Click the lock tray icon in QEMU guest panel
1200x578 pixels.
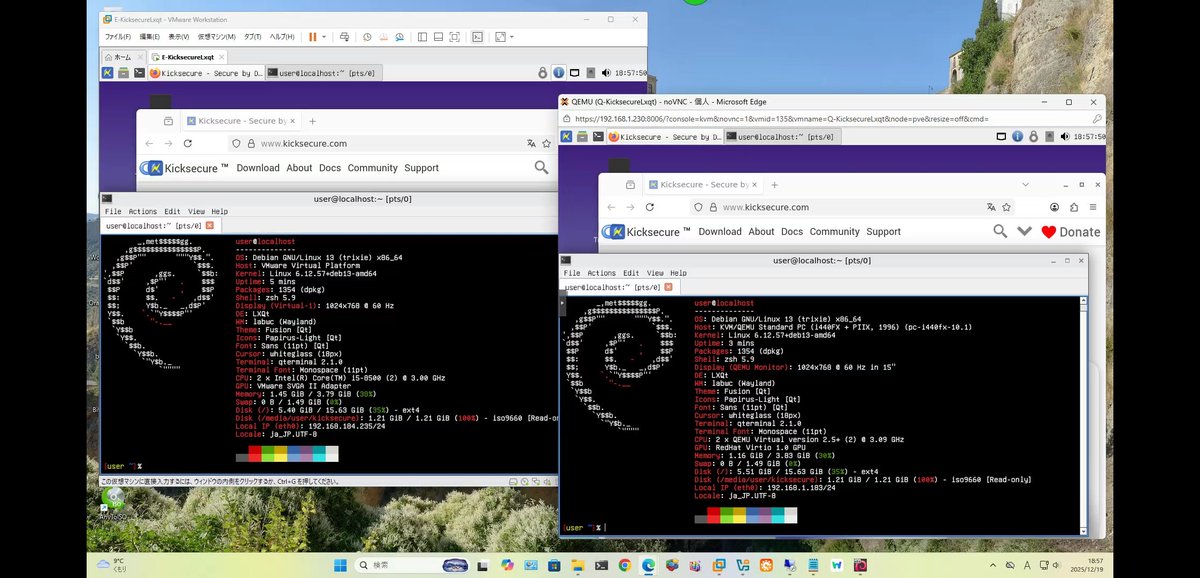point(1034,137)
